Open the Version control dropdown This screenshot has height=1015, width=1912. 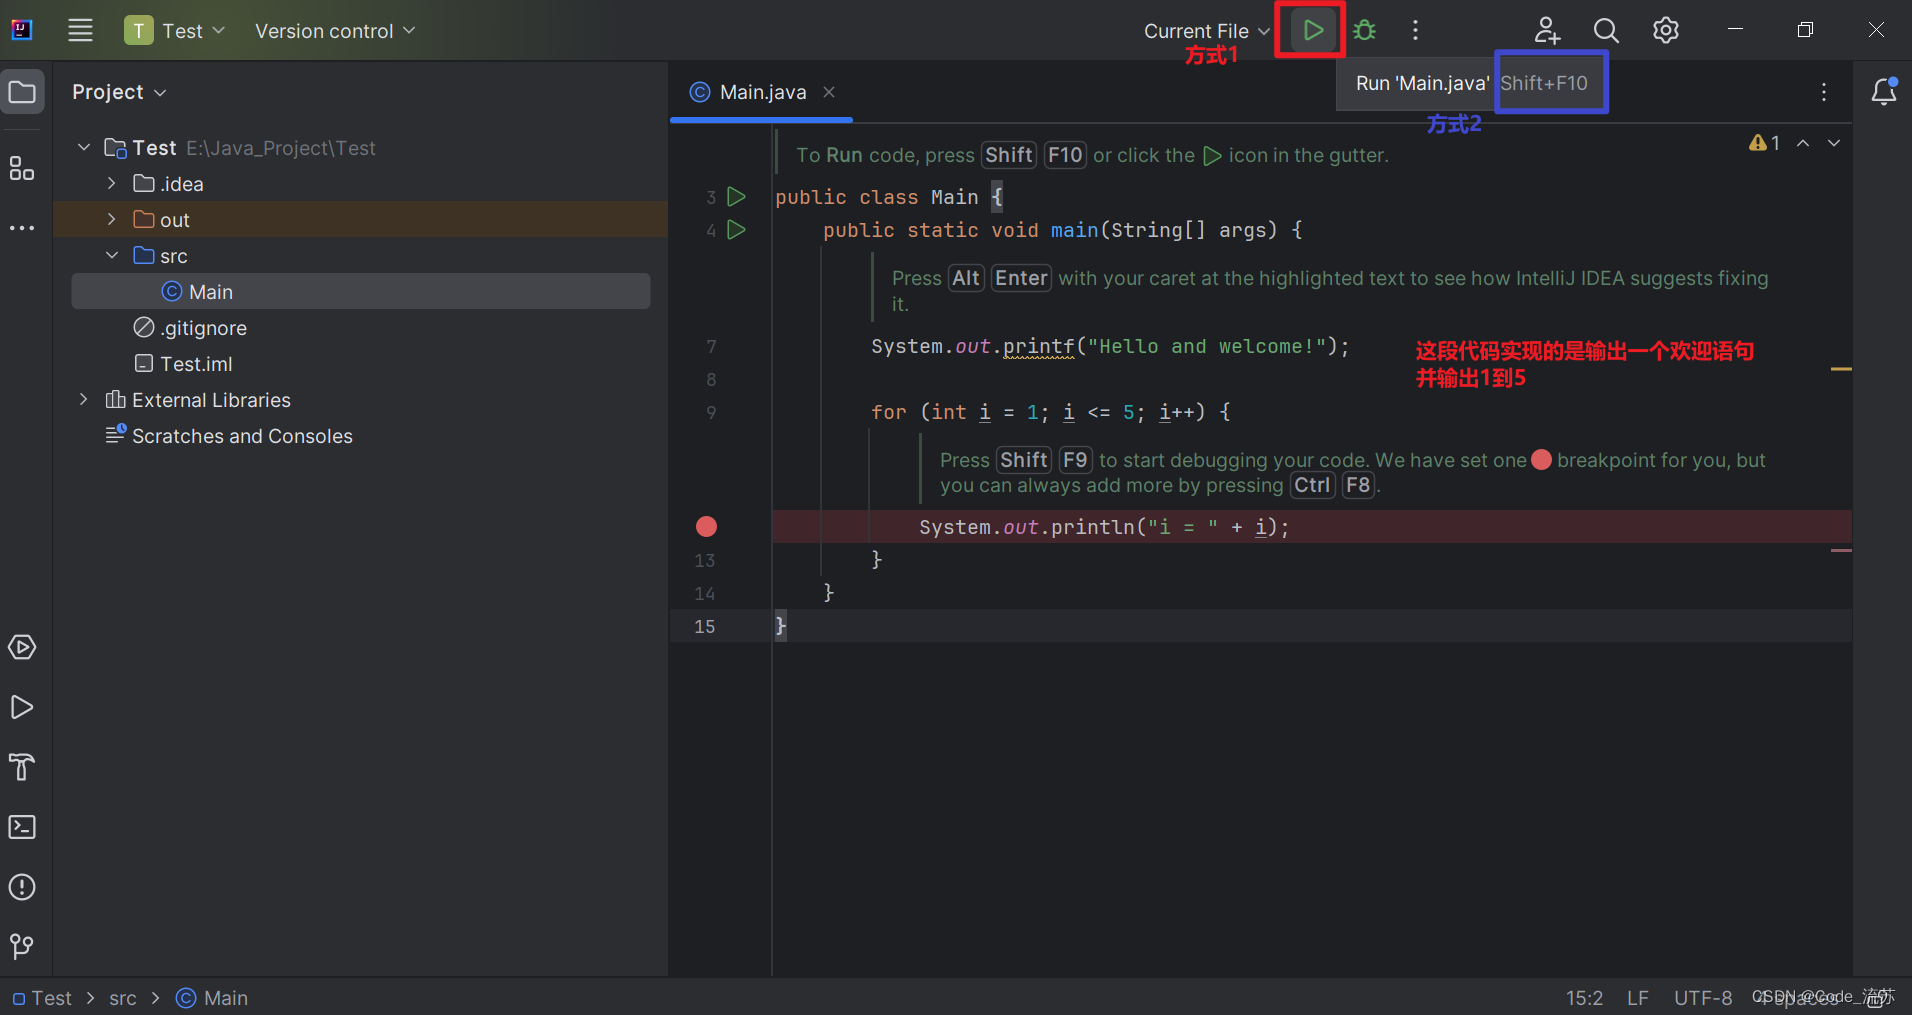point(334,31)
